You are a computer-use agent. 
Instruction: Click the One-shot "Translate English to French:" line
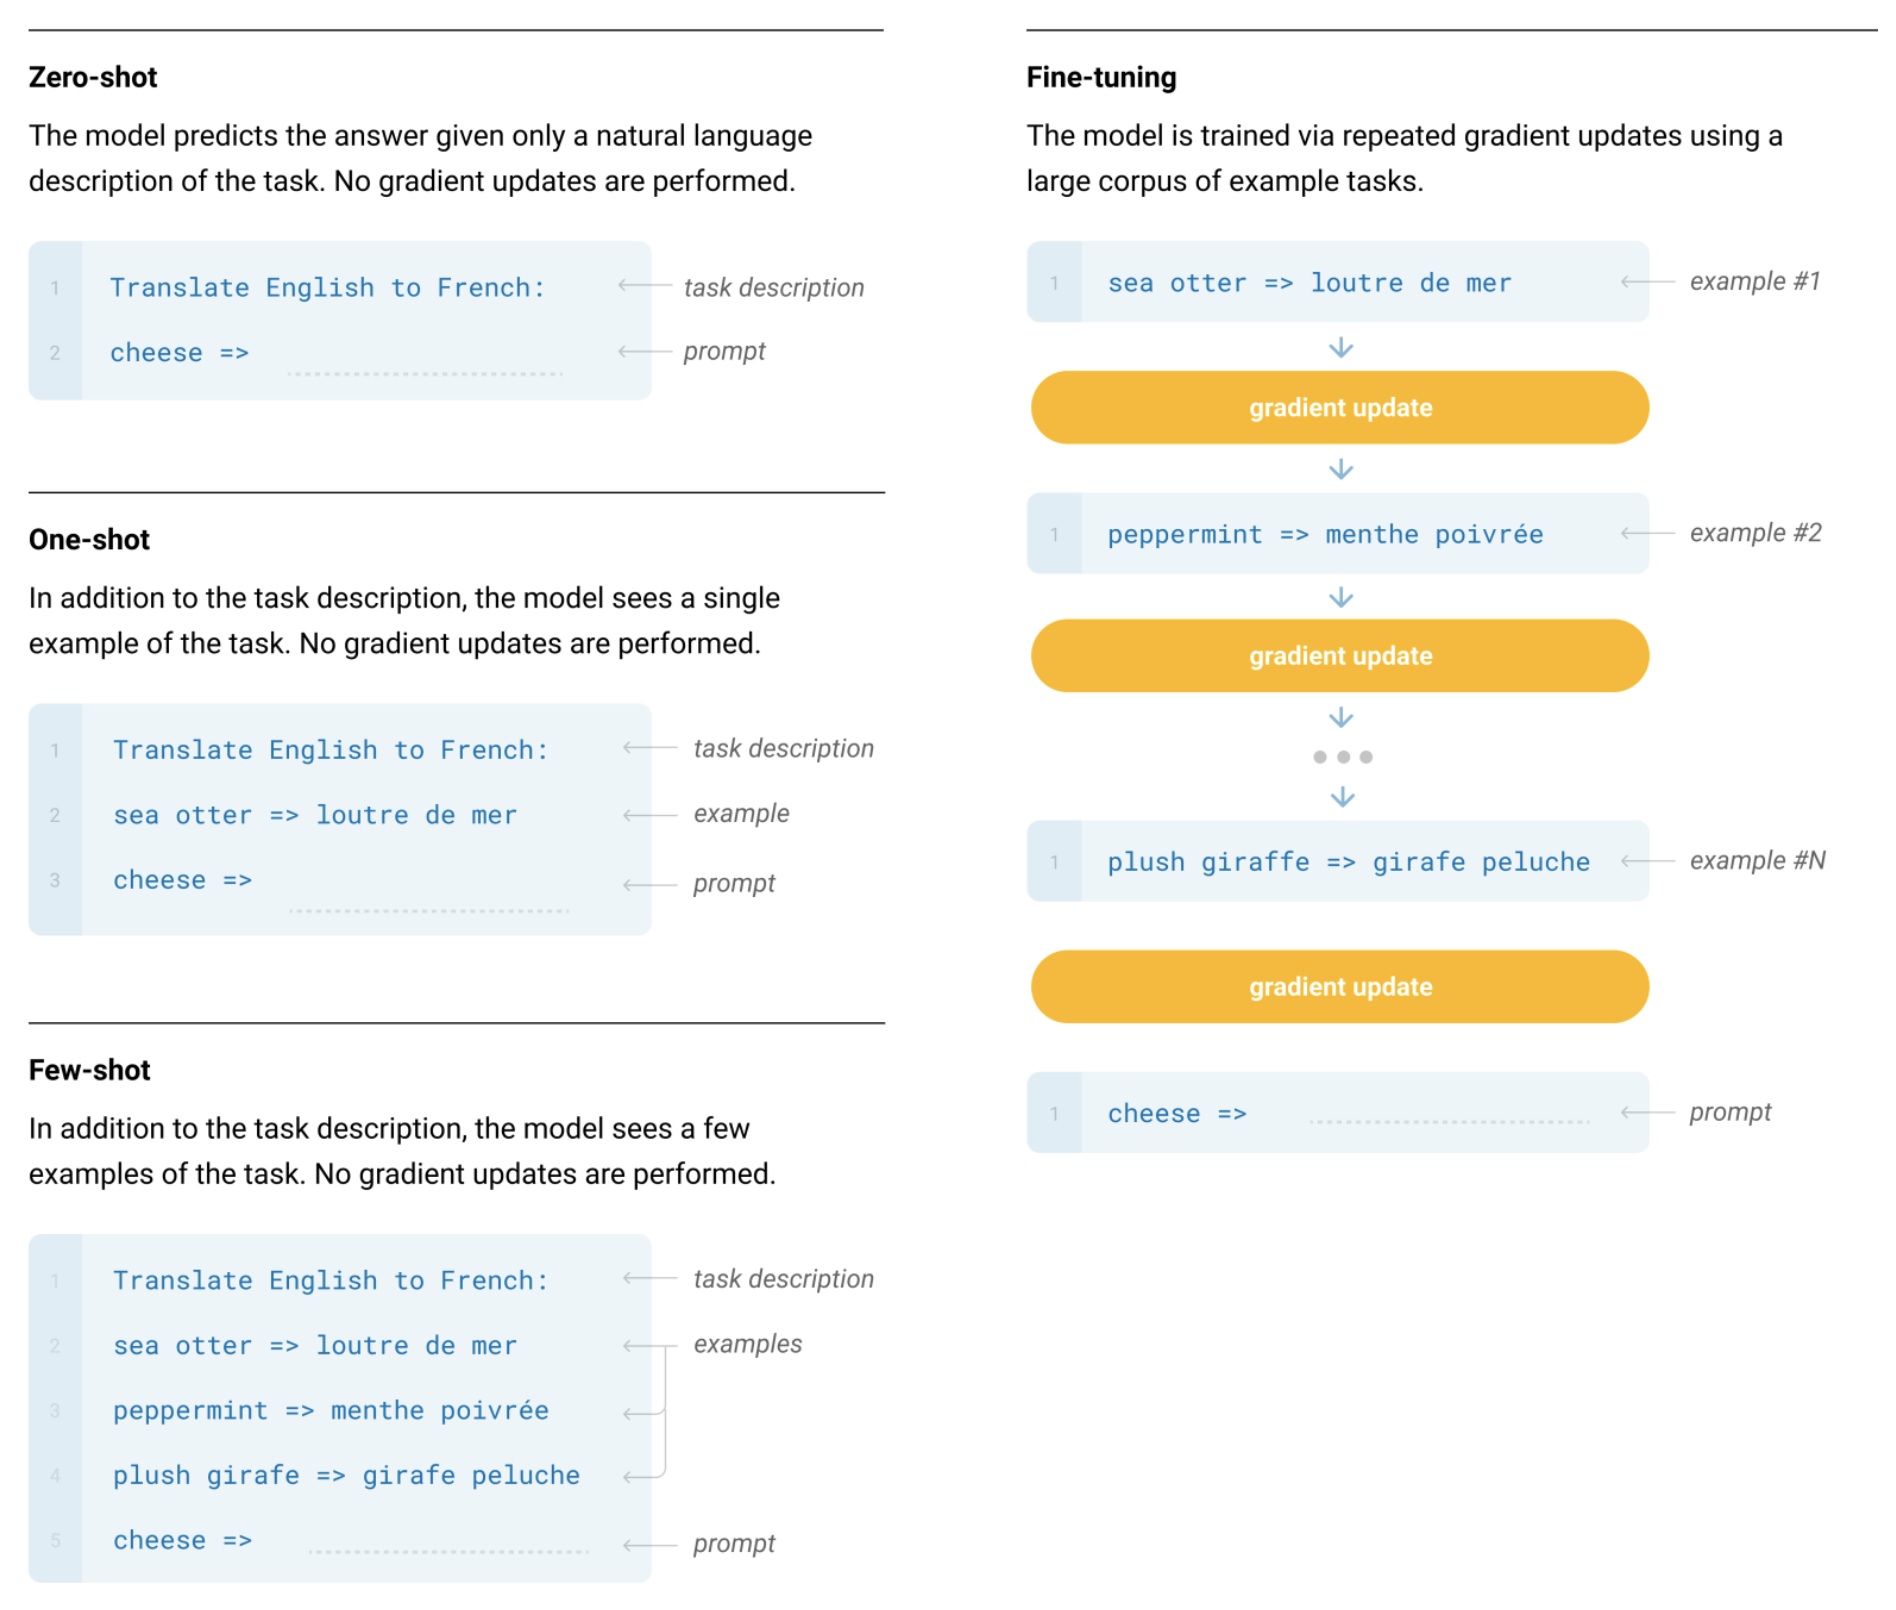coord(330,750)
